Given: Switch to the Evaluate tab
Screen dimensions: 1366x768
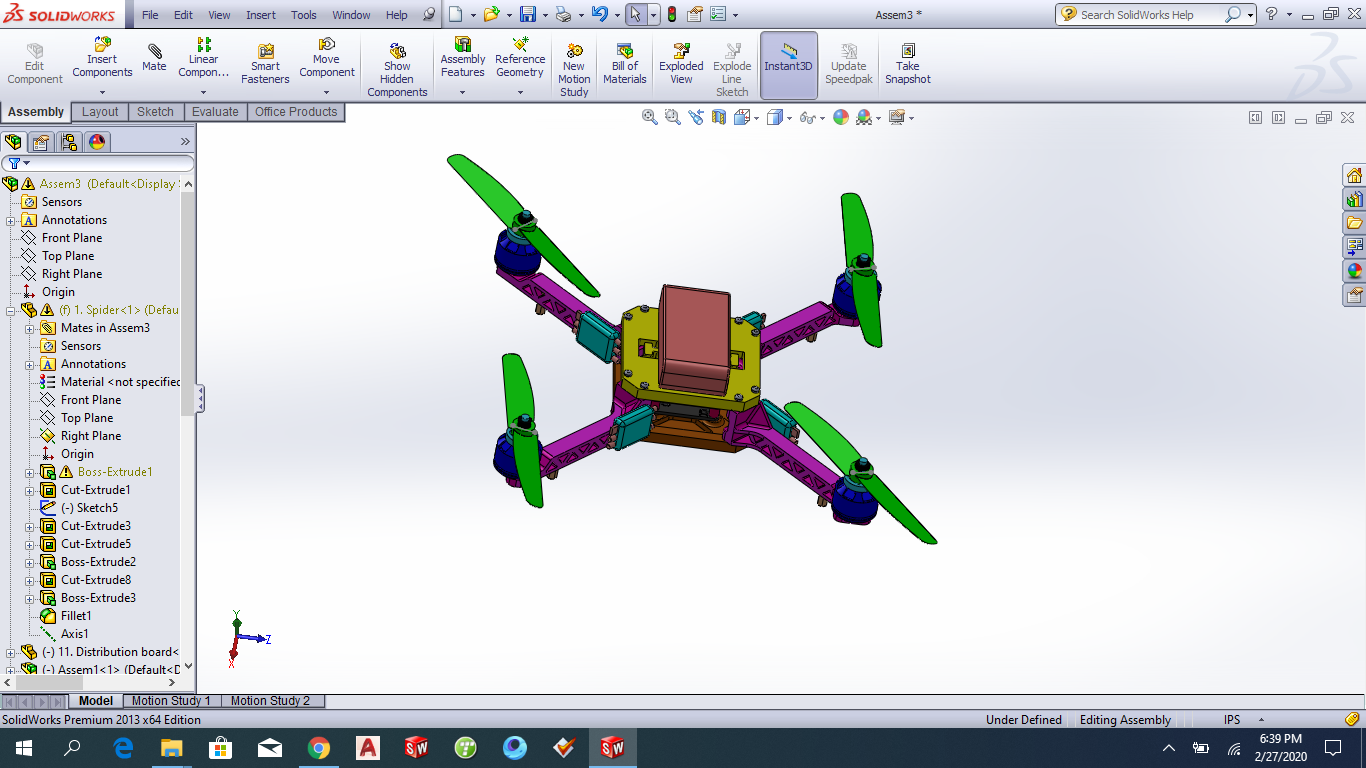Looking at the screenshot, I should pos(215,112).
